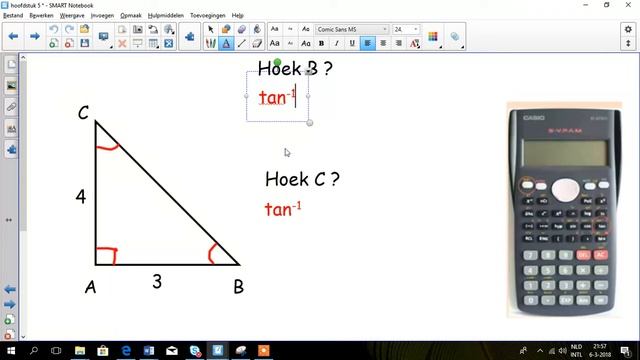This screenshot has height=360, width=640.
Task: Set text alignment to right
Action: pos(398,43)
